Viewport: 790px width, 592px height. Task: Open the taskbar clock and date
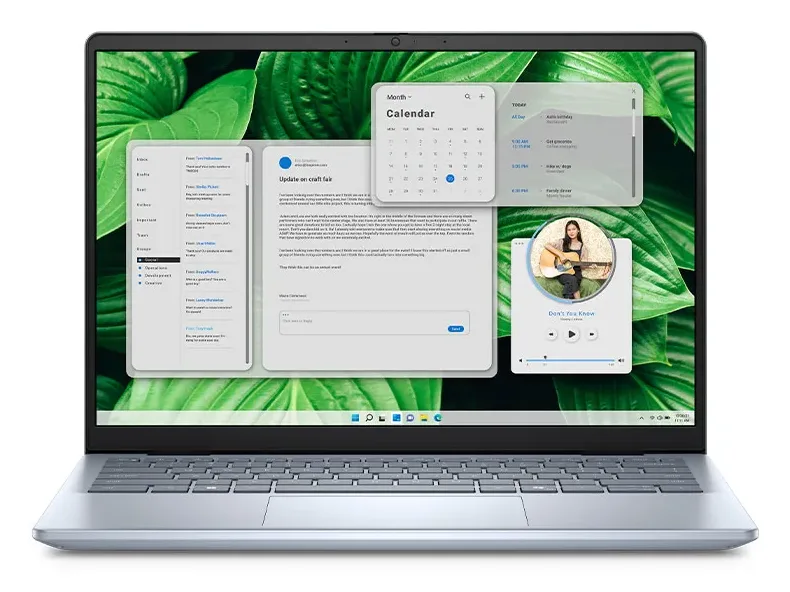click(x=682, y=418)
